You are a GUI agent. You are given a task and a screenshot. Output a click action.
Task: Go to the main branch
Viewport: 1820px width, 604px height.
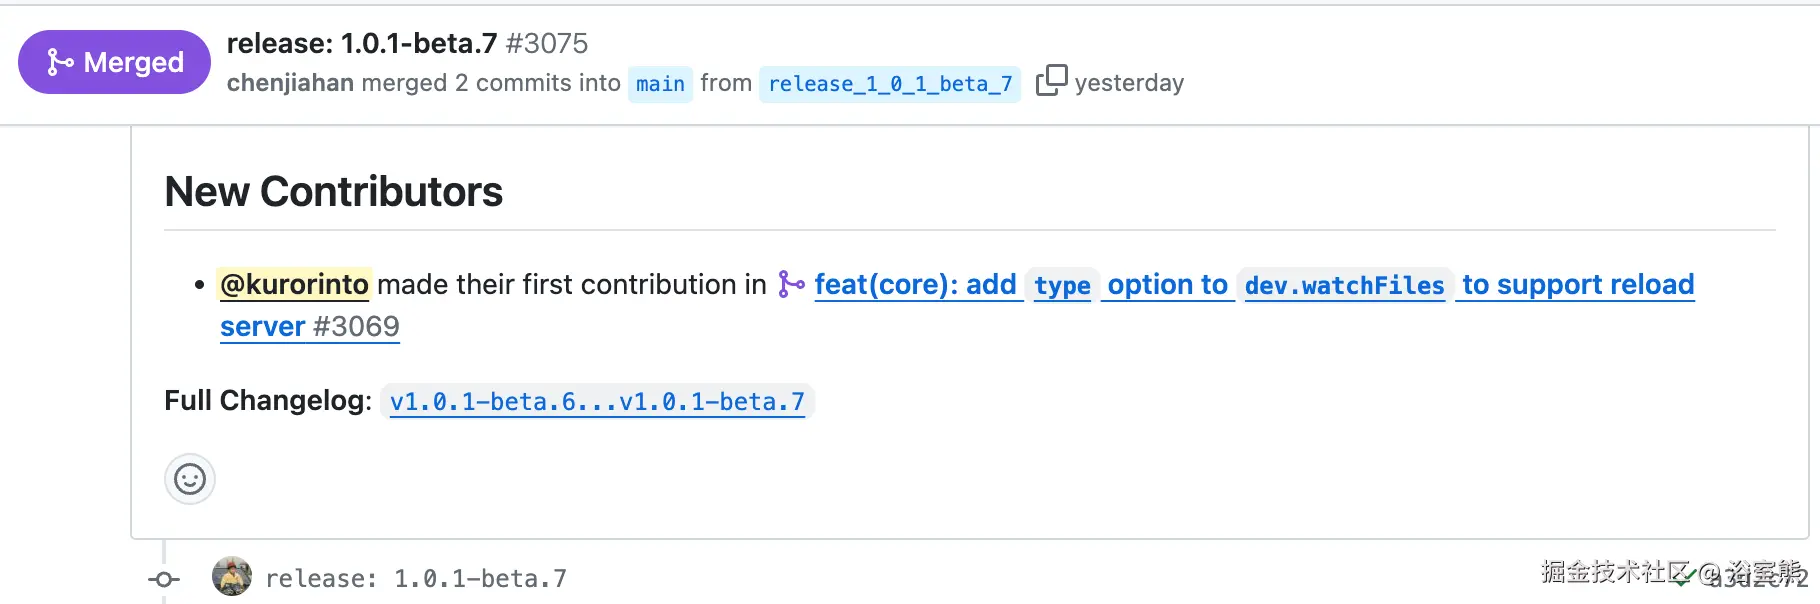(660, 84)
